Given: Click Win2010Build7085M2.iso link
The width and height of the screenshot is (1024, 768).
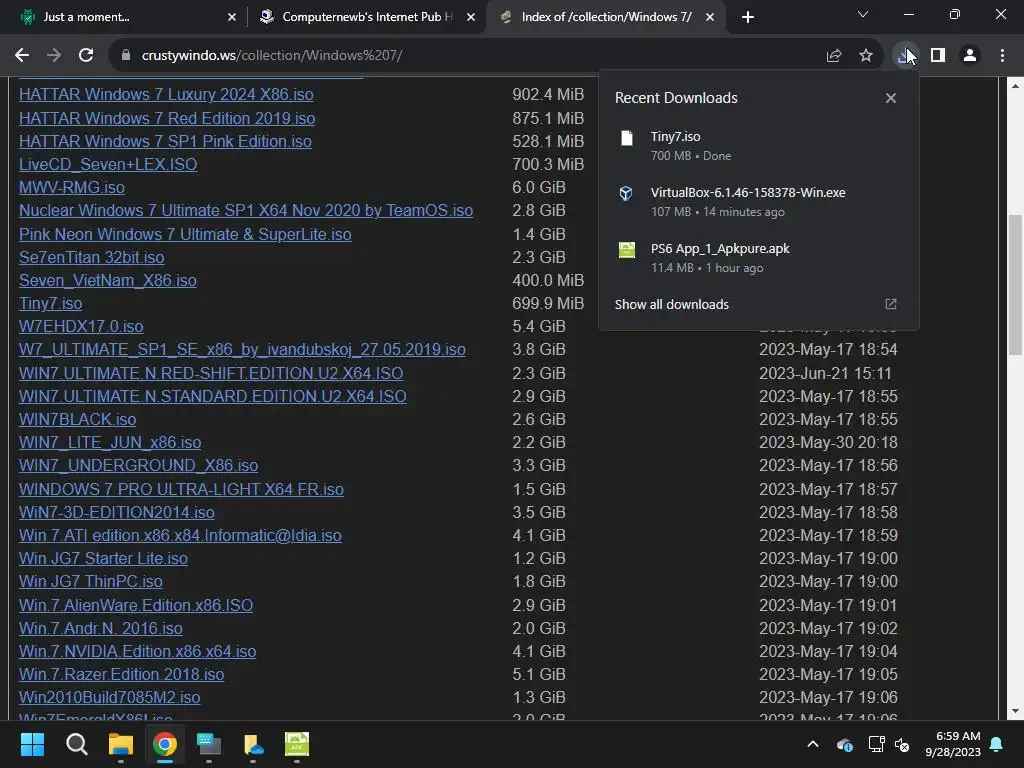Looking at the screenshot, I should pos(109,697).
